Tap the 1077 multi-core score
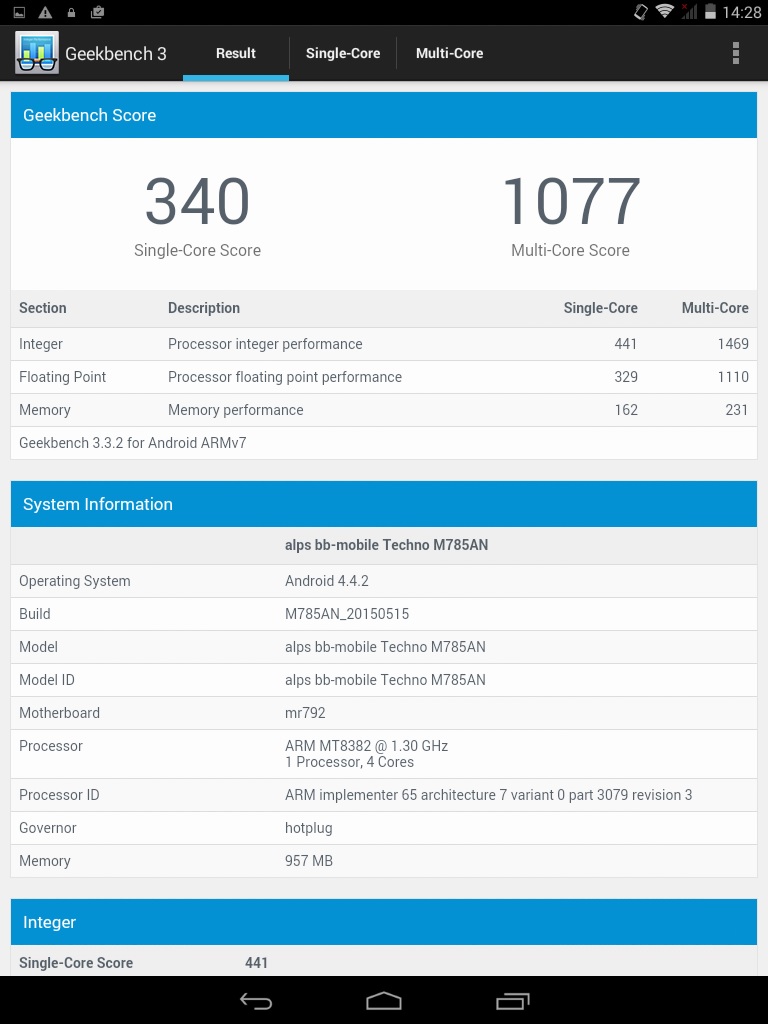 (571, 201)
